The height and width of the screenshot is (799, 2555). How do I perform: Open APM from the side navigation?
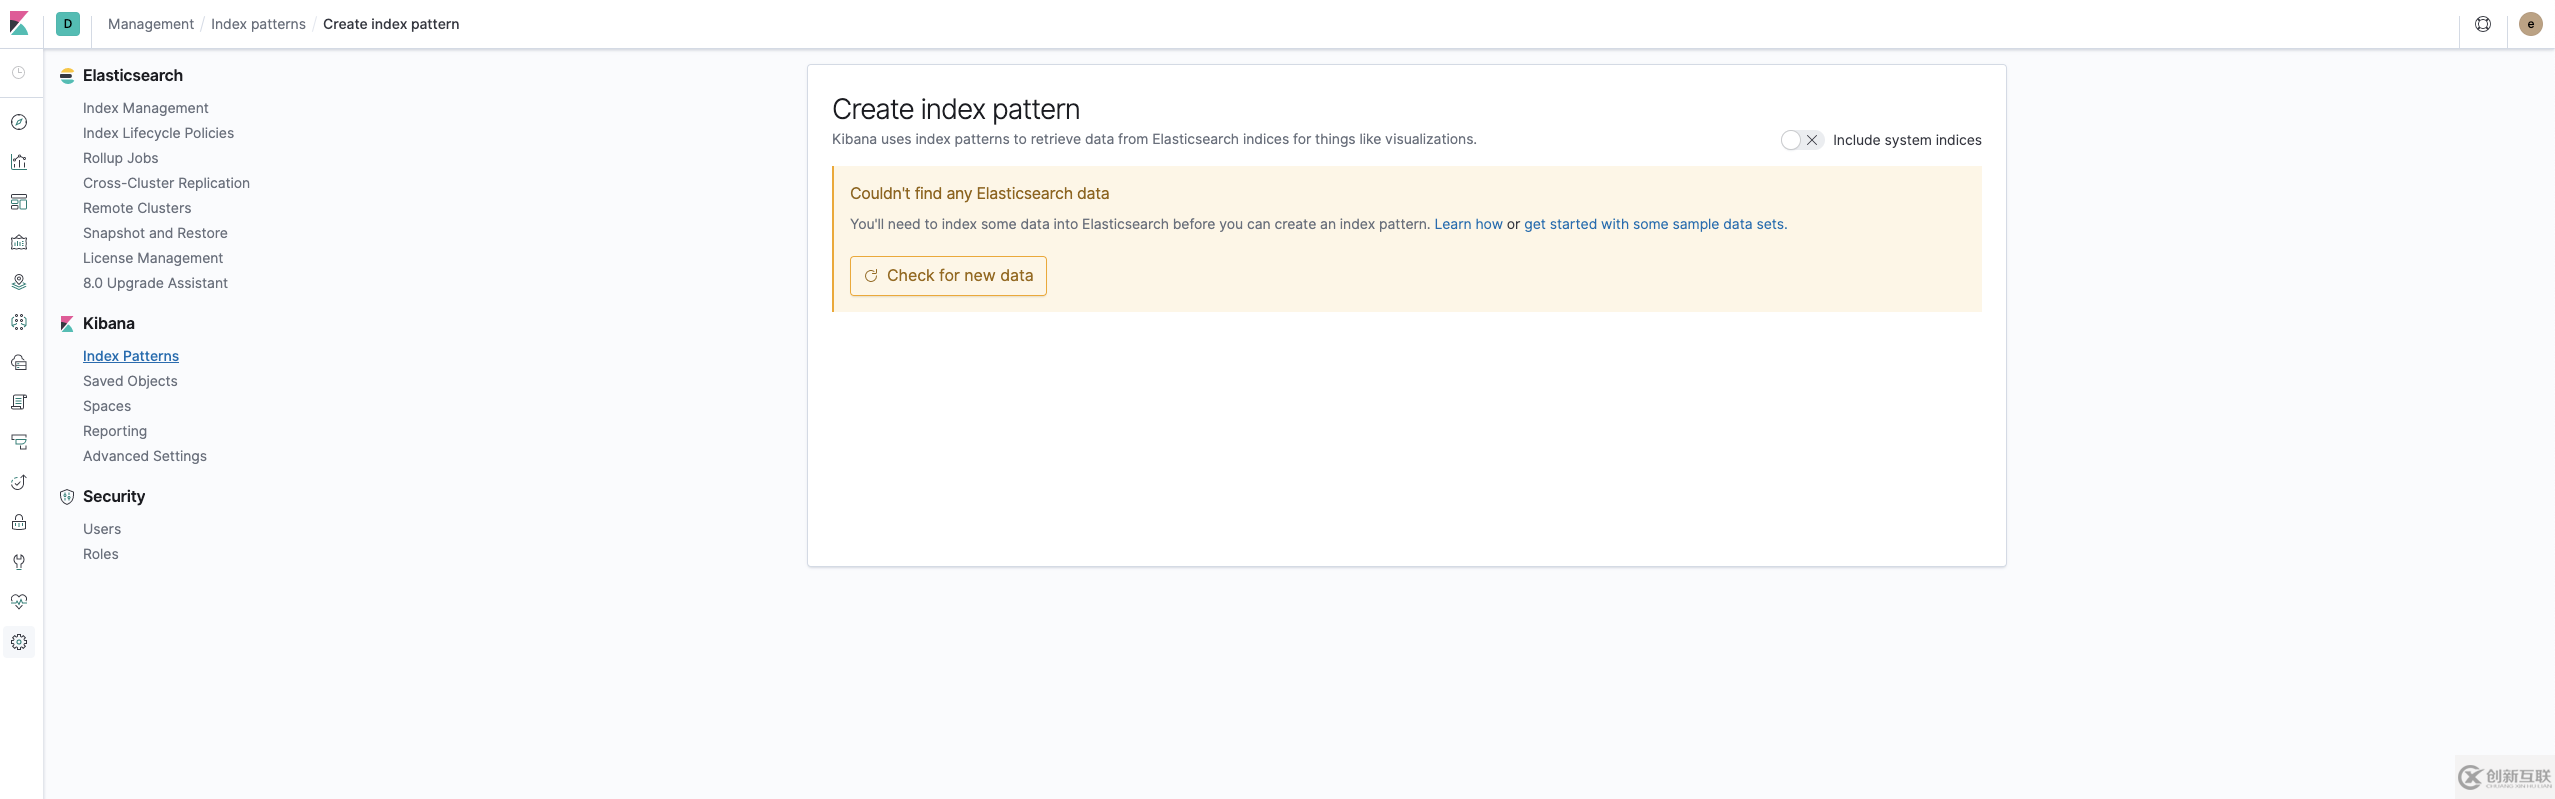tap(19, 442)
